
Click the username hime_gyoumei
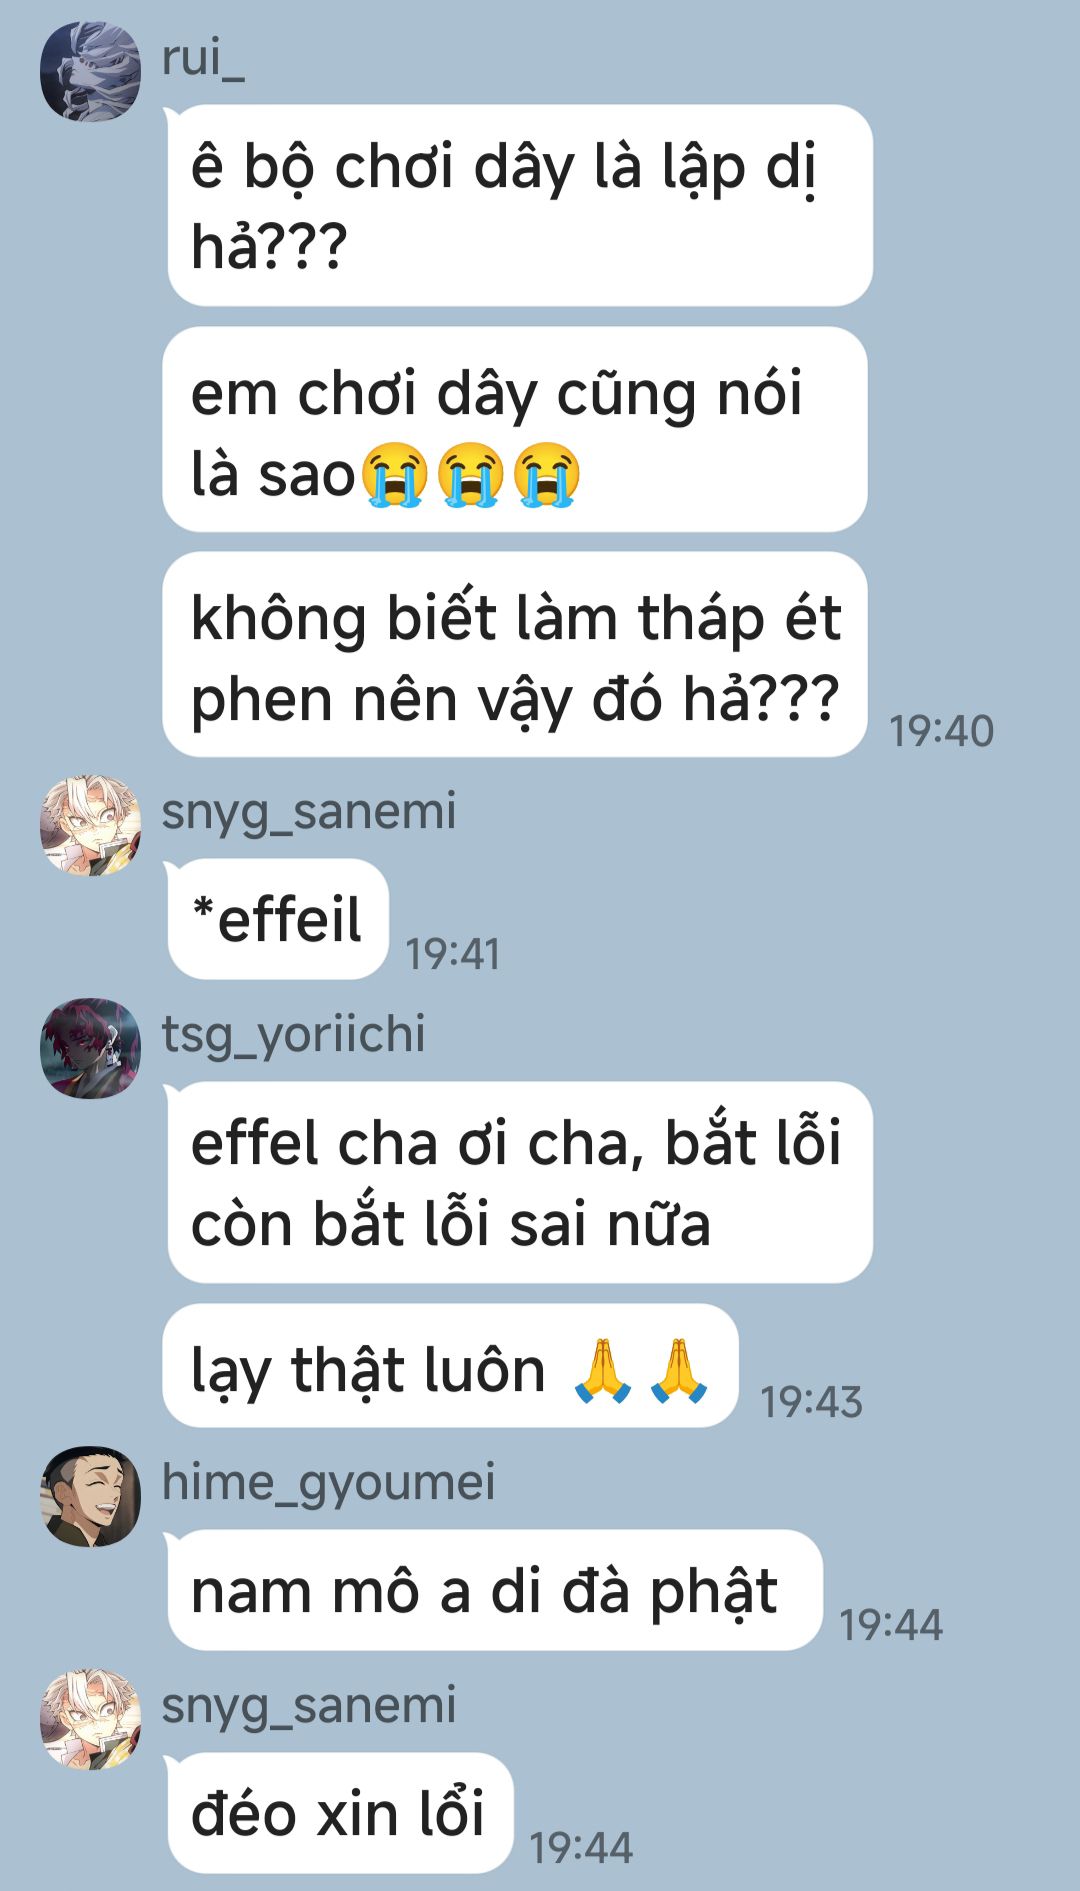(328, 1482)
